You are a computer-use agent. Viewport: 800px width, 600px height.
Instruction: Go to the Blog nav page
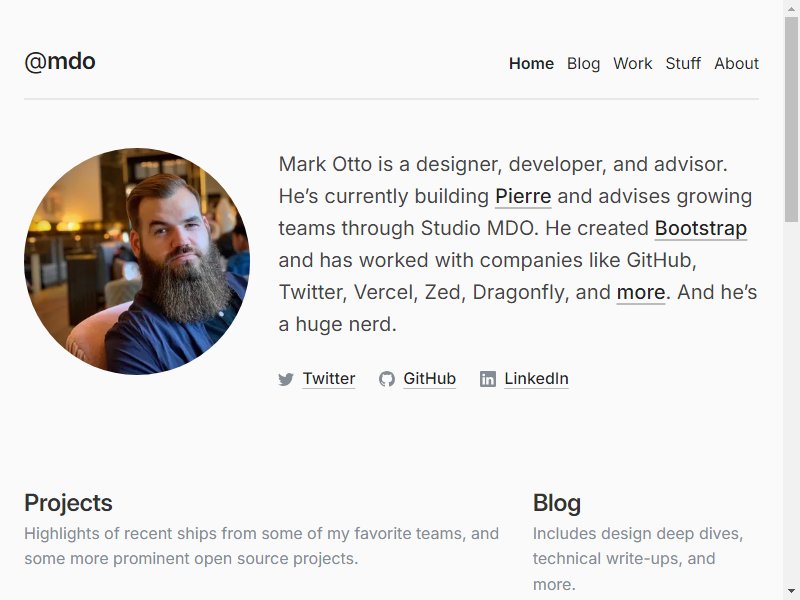pos(583,63)
